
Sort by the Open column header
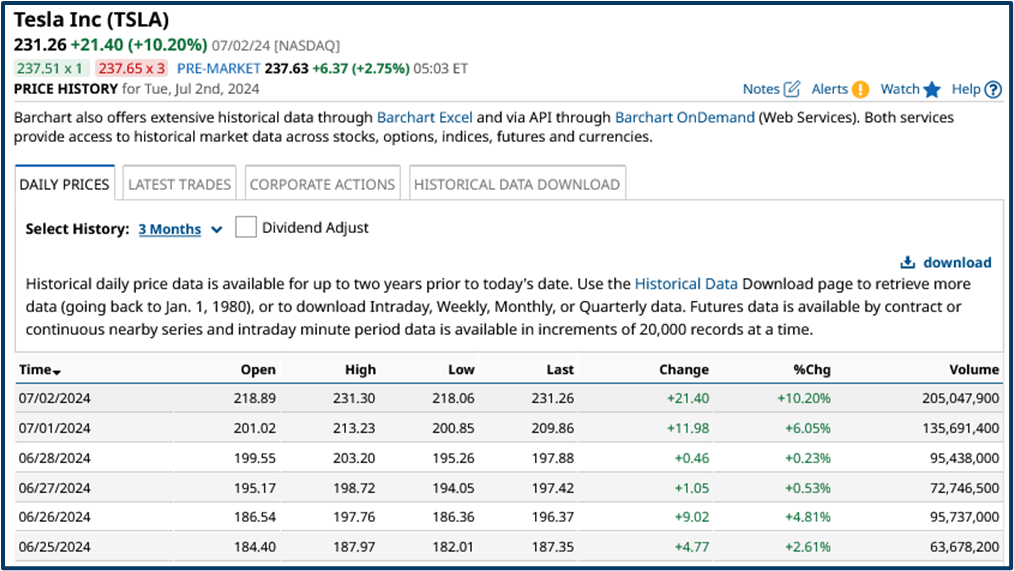tap(258, 369)
